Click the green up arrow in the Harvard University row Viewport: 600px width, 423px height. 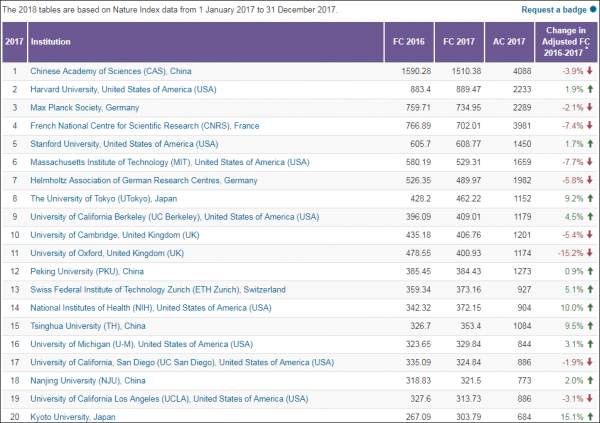(590, 90)
